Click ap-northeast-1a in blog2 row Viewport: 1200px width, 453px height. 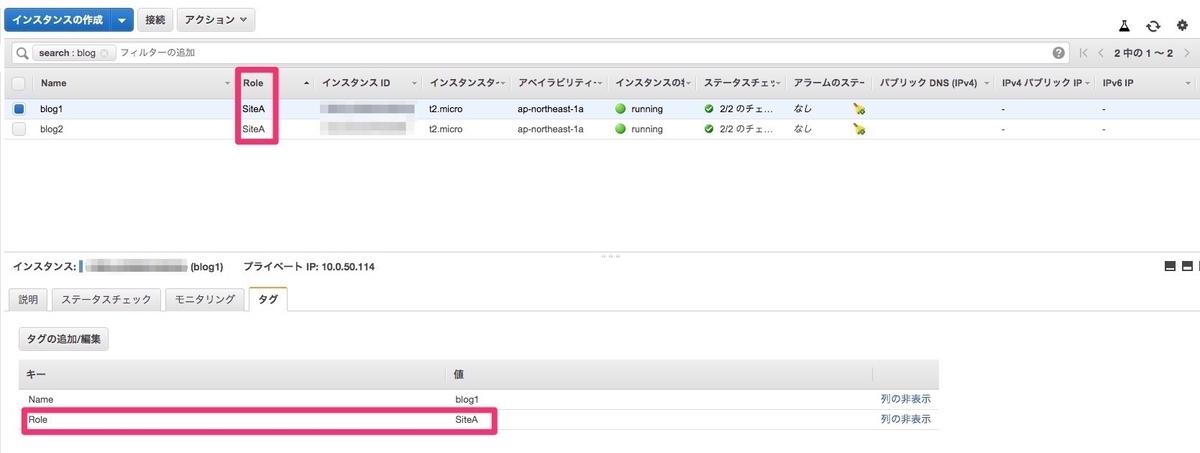click(551, 129)
